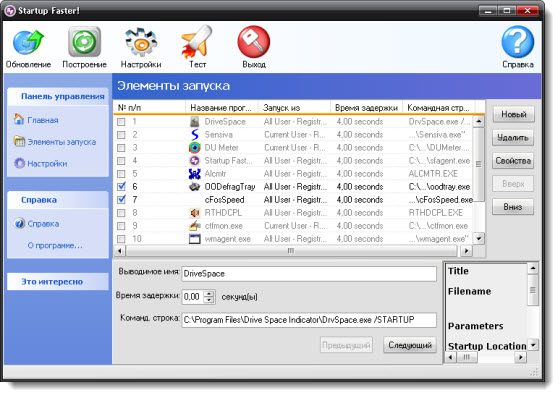This screenshot has height=397, width=560.
Task: Open the Главная link in the sidebar
Action: click(x=43, y=120)
